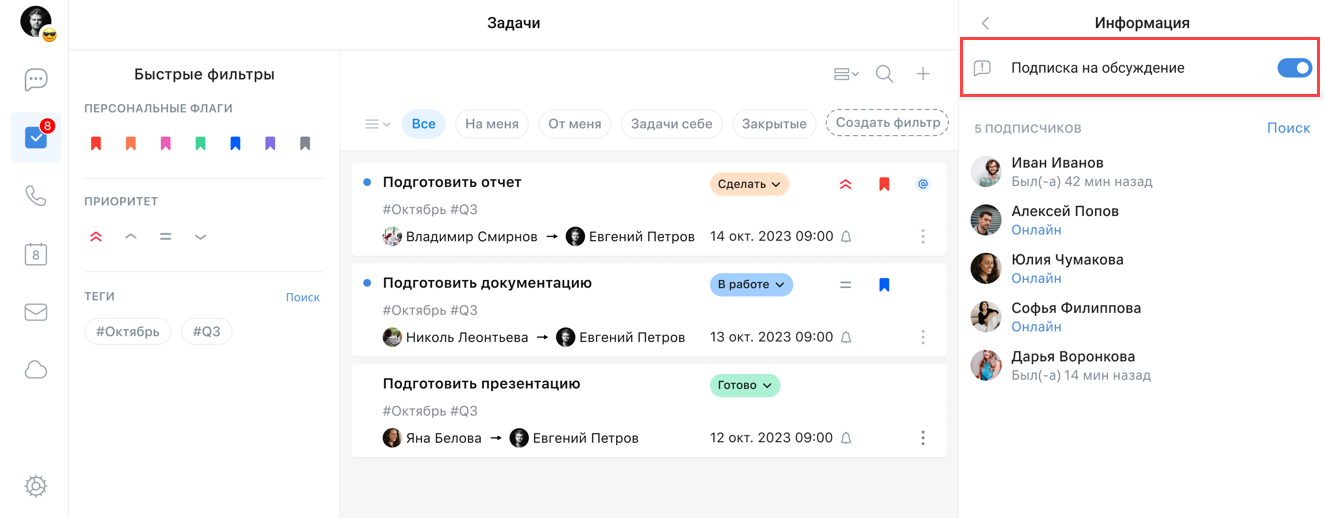Open the Сделать status dropdown
This screenshot has height=518, width=1324.
[750, 184]
